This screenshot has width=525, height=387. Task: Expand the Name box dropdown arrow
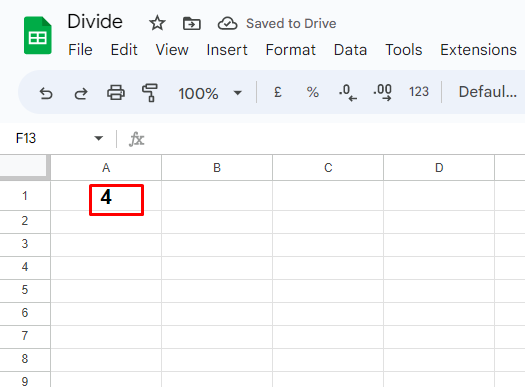pyautogui.click(x=98, y=138)
